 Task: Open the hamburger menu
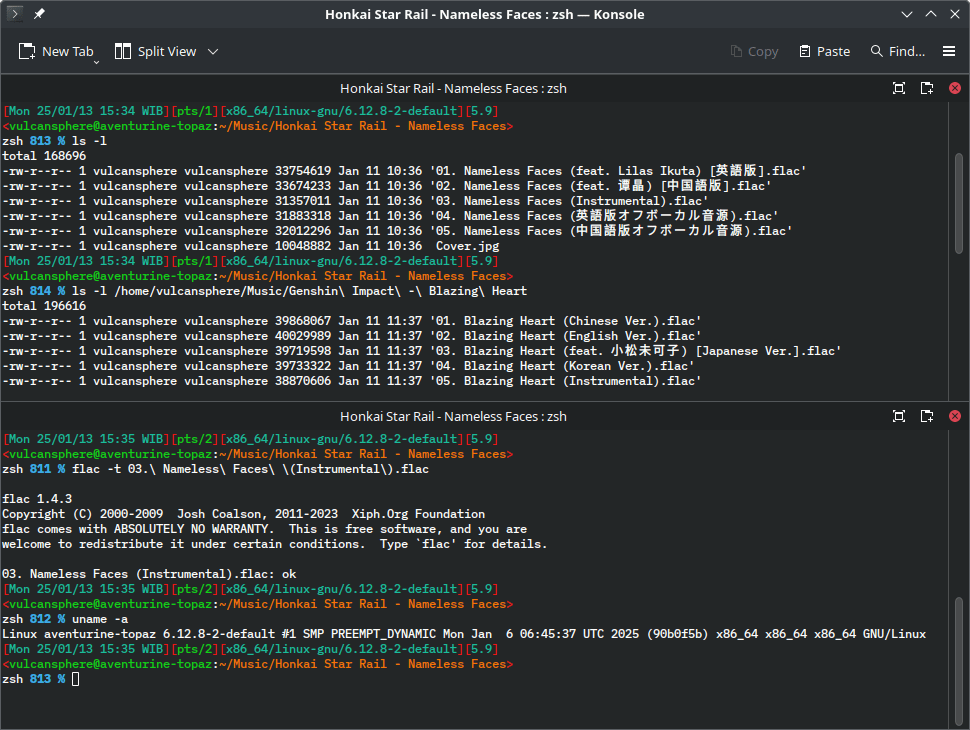point(949,51)
